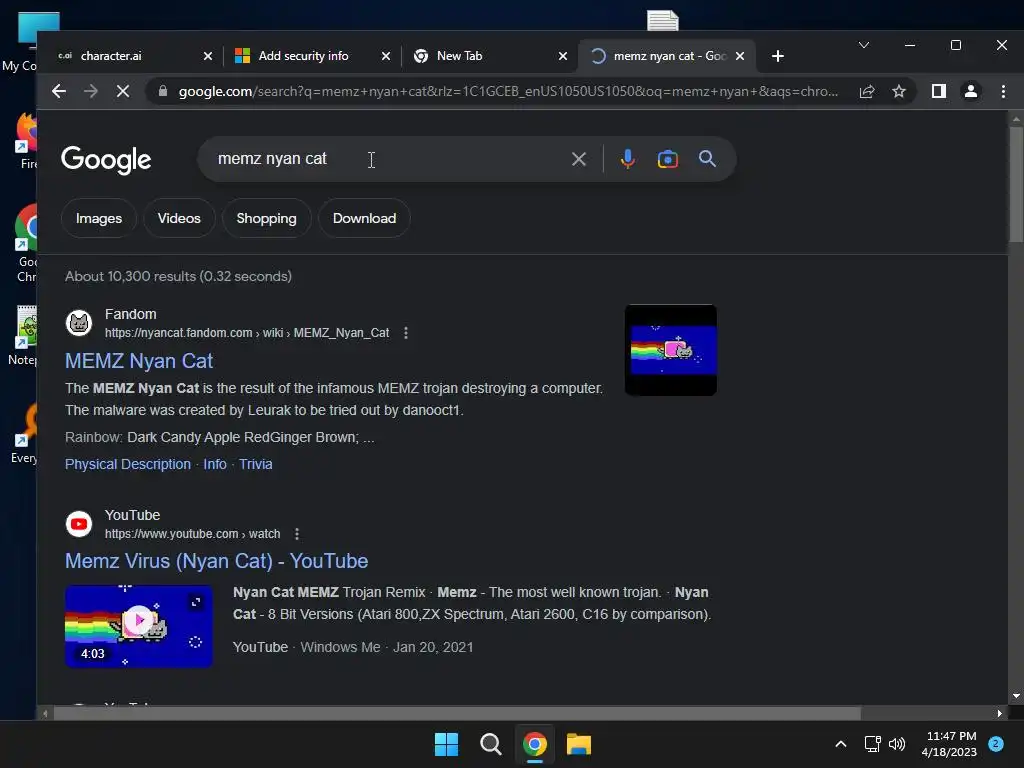The width and height of the screenshot is (1024, 768).
Task: Close the character.ai tab
Action: (x=208, y=56)
